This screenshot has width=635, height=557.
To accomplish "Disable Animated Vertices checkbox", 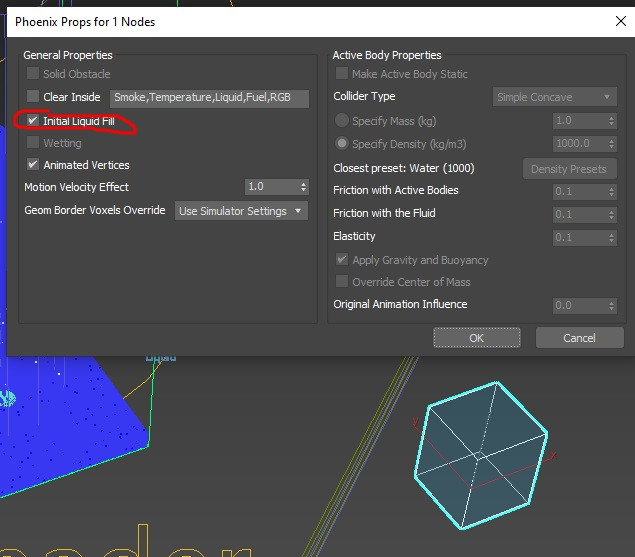I will (x=33, y=164).
